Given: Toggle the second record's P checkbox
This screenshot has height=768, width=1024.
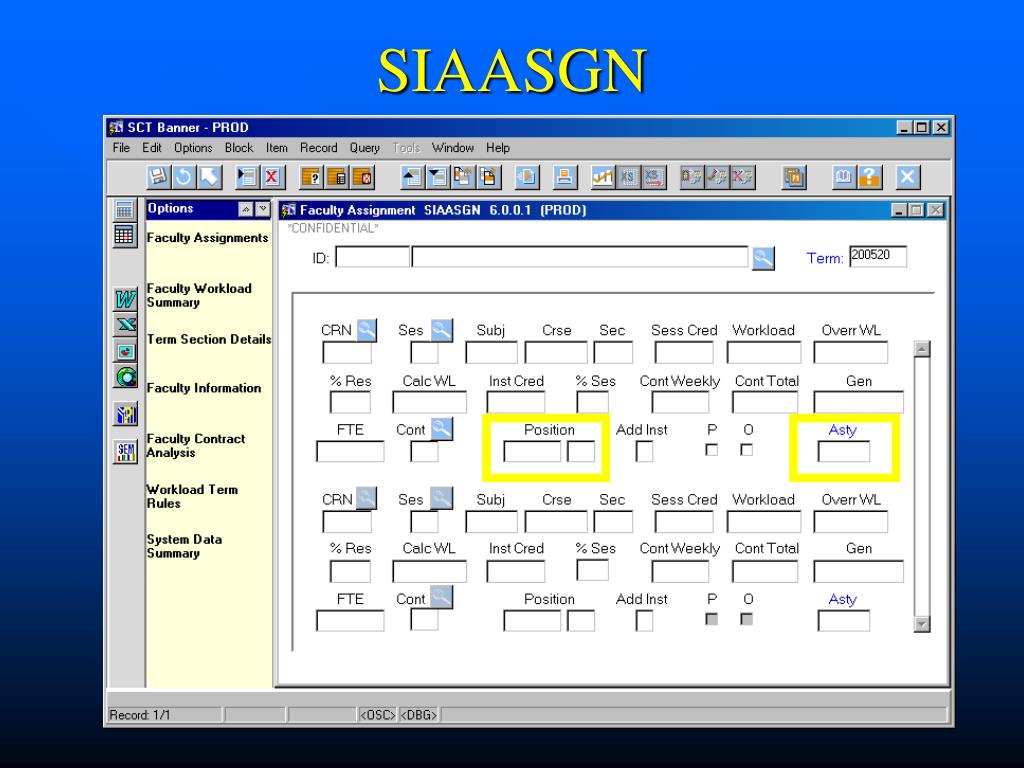Looking at the screenshot, I should 712,618.
